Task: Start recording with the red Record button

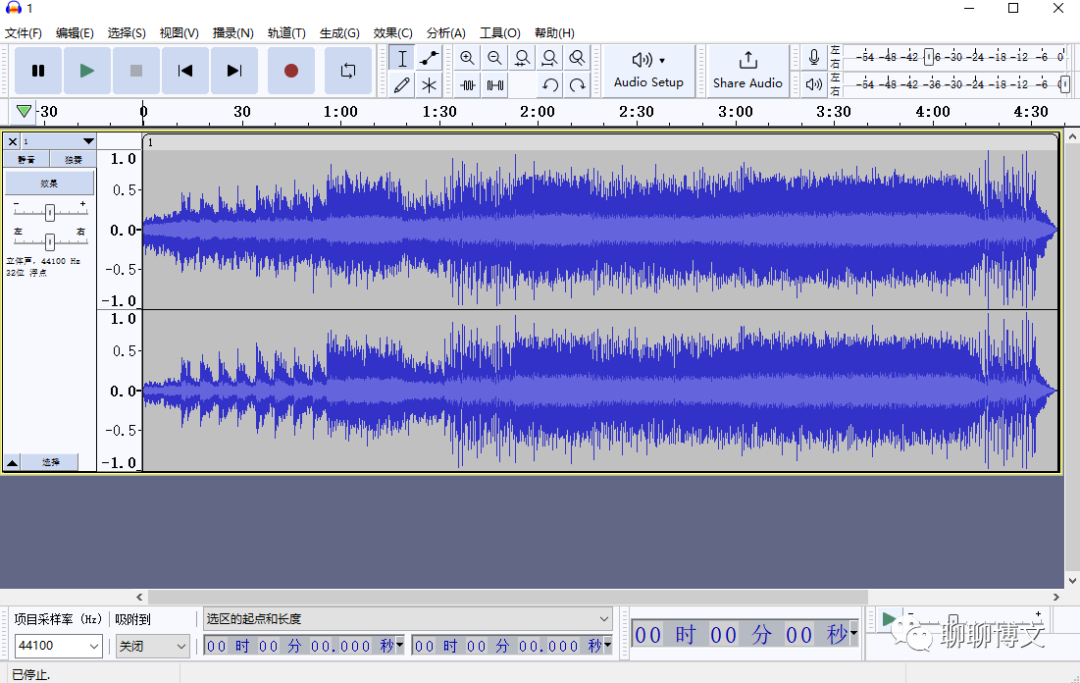Action: pyautogui.click(x=291, y=70)
